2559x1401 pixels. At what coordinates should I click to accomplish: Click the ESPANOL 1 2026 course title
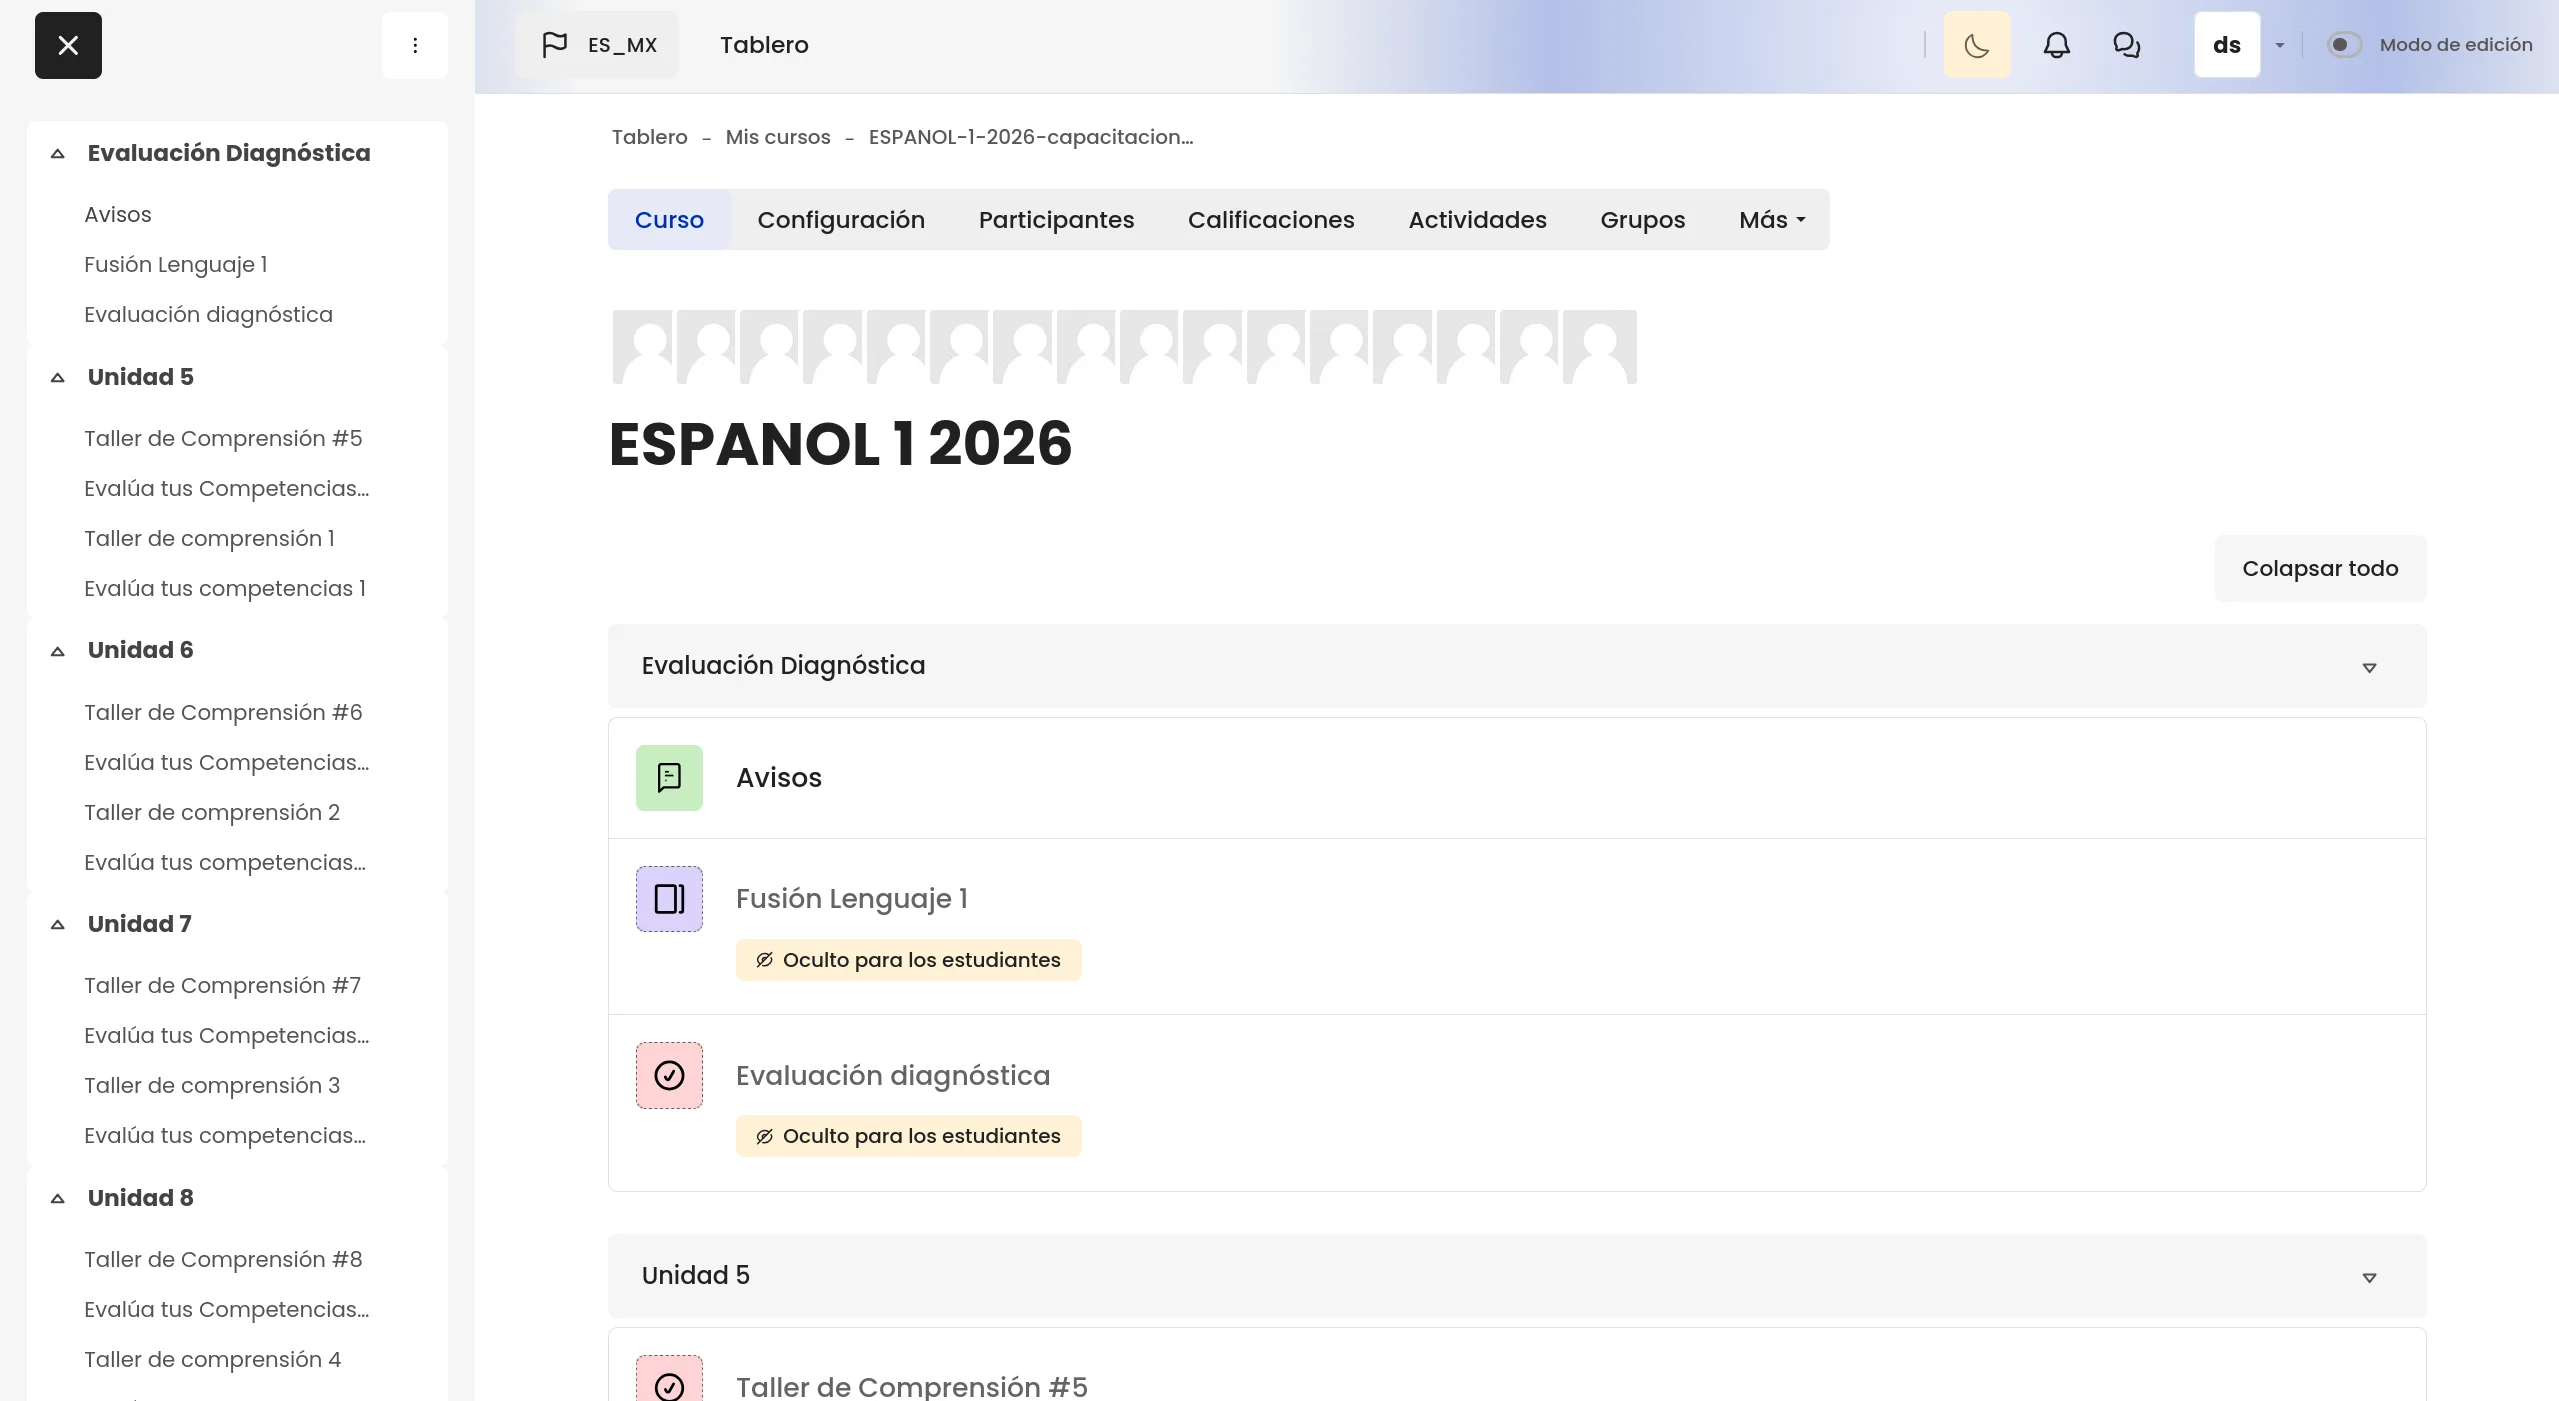click(x=840, y=444)
